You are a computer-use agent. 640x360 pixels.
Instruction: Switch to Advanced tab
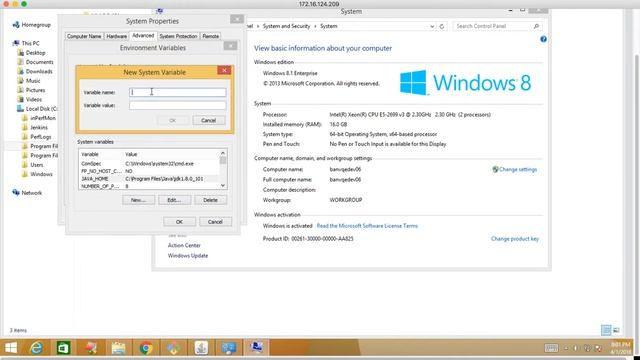143,36
